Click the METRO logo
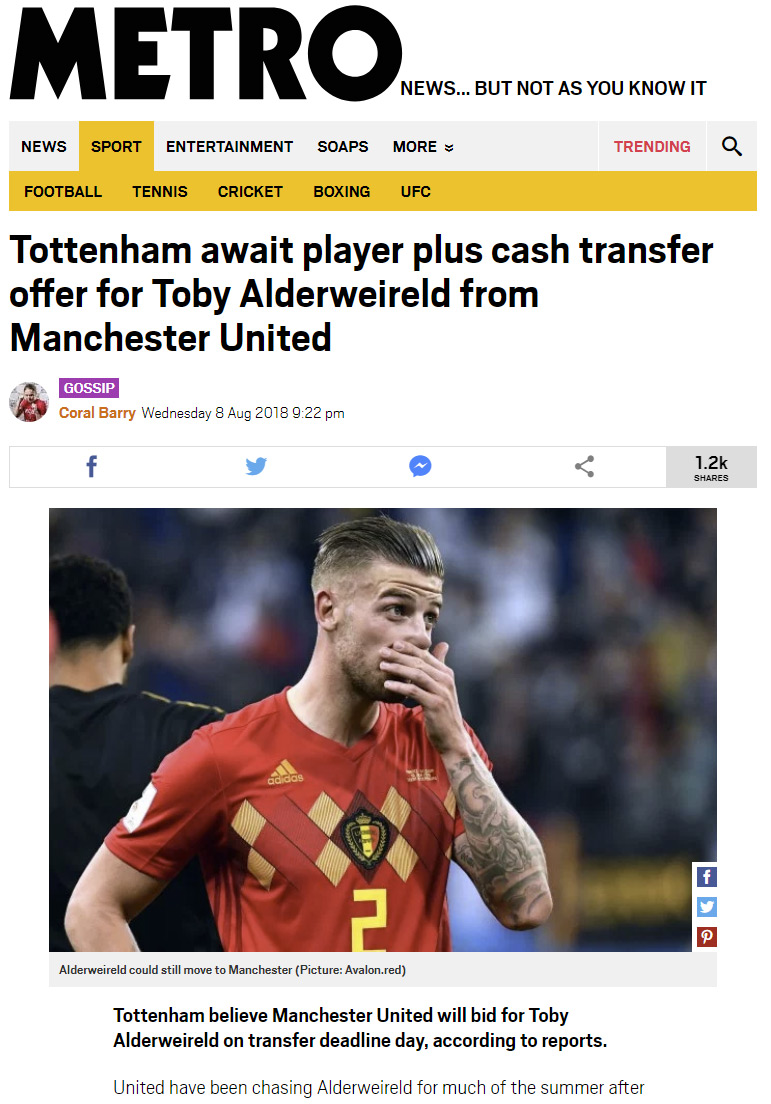Screen dimensions: 771x1104 click(x=206, y=54)
